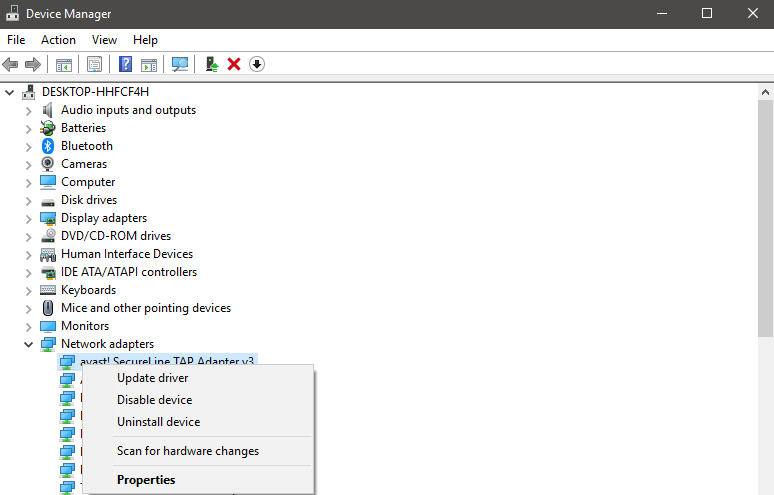
Task: Expand the Display adapters category
Action: (x=28, y=218)
